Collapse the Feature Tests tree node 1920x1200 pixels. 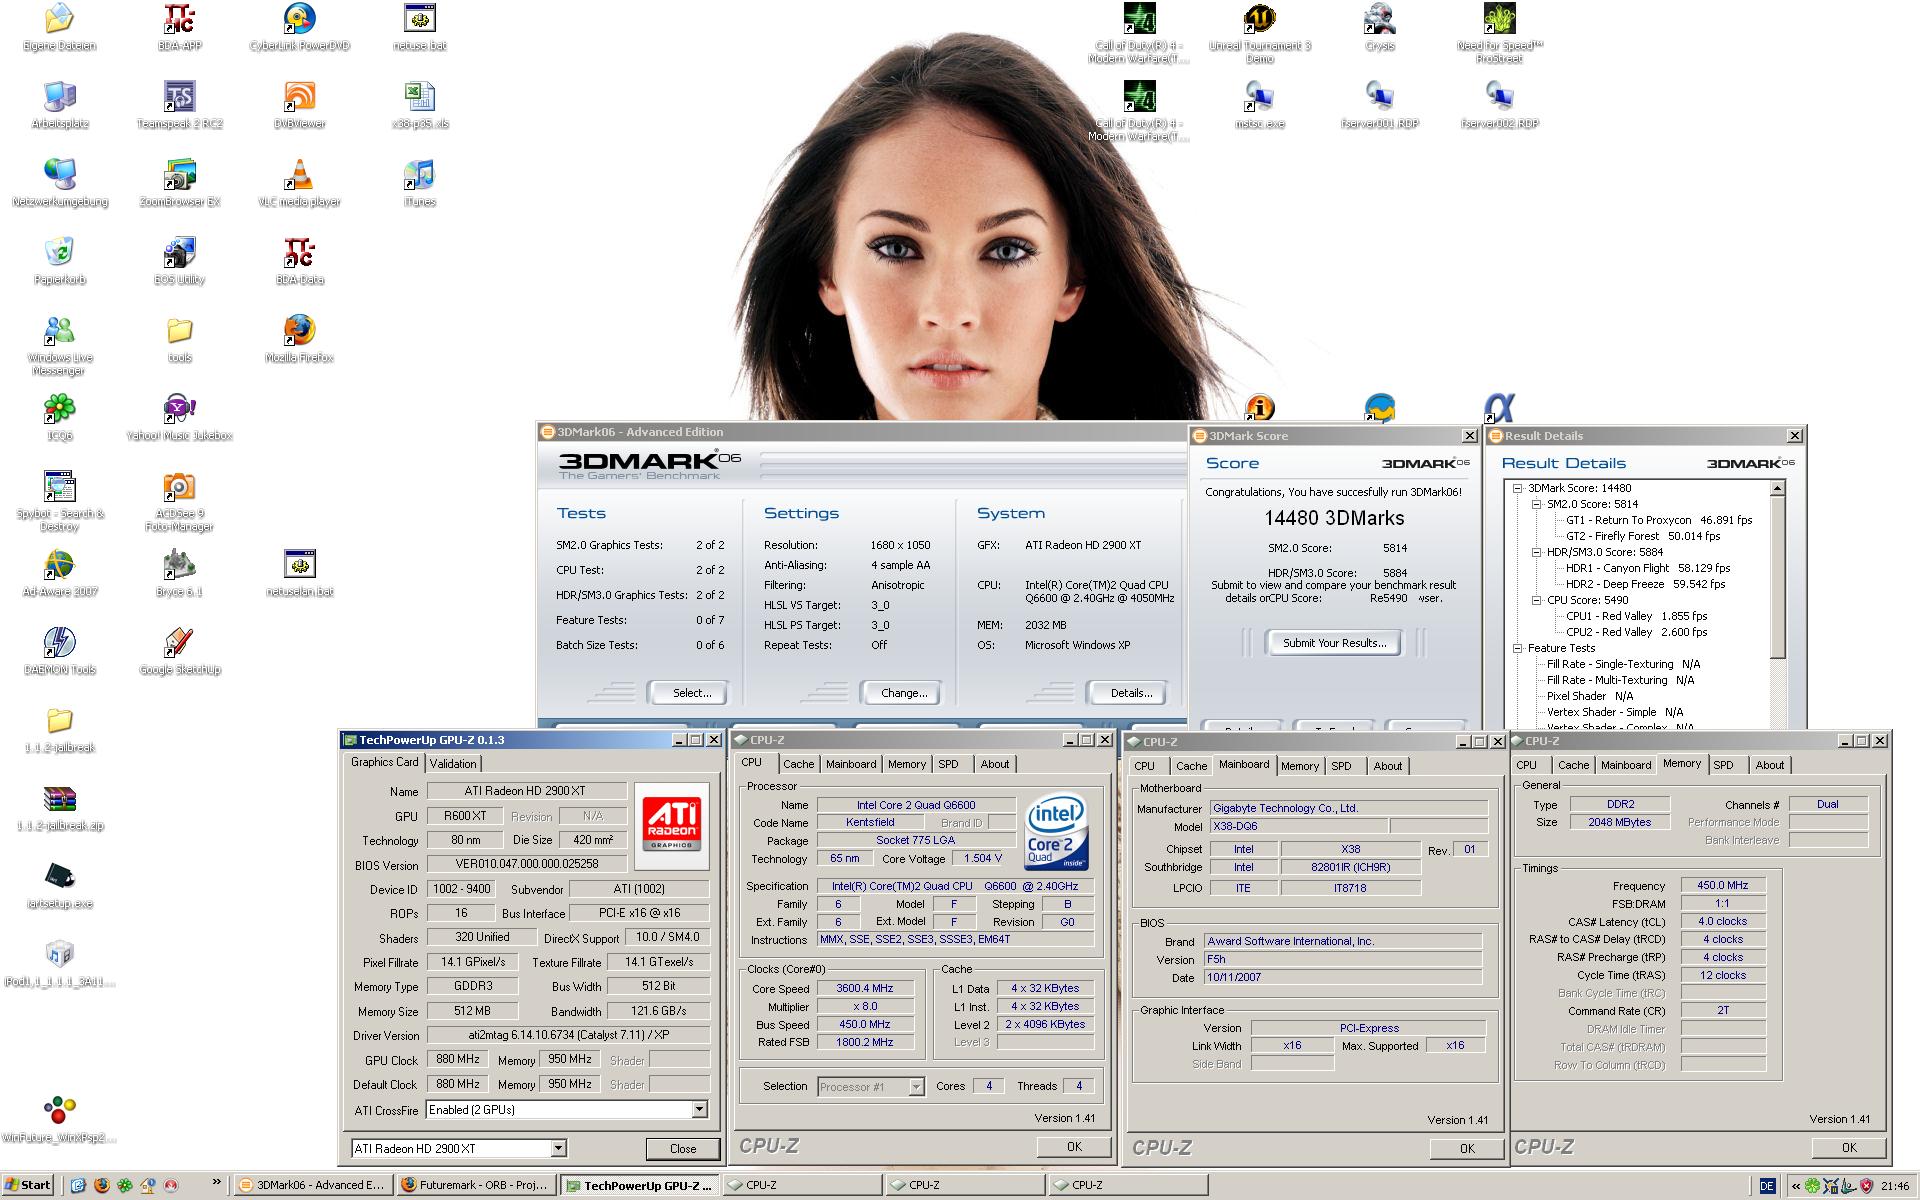[1517, 648]
